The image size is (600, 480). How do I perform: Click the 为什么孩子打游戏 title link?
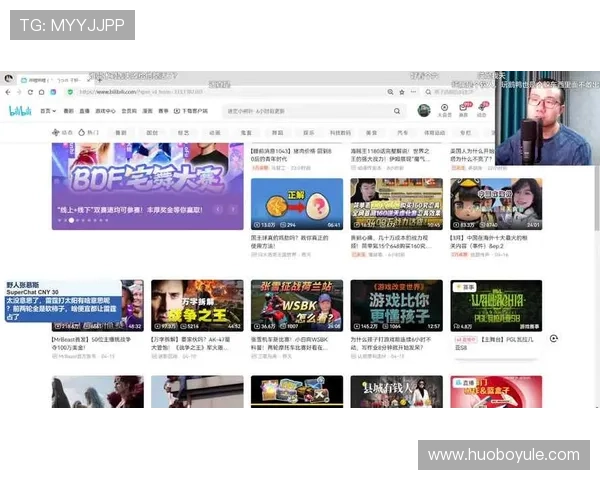click(391, 343)
